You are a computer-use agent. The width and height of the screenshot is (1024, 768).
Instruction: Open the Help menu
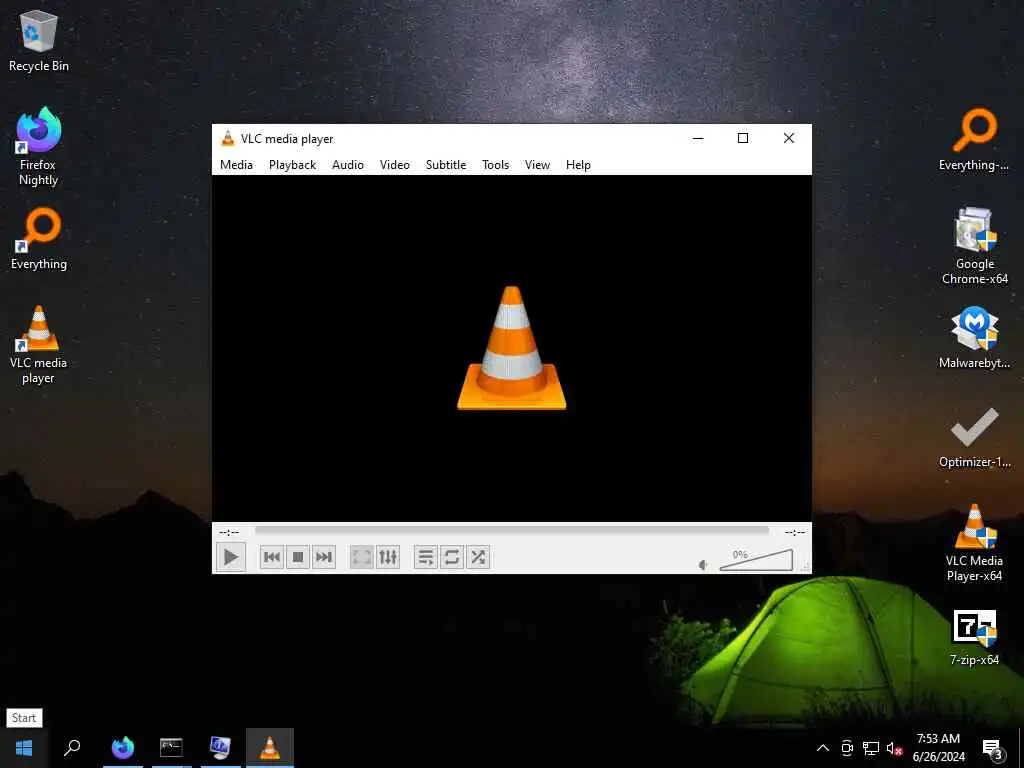(578, 165)
